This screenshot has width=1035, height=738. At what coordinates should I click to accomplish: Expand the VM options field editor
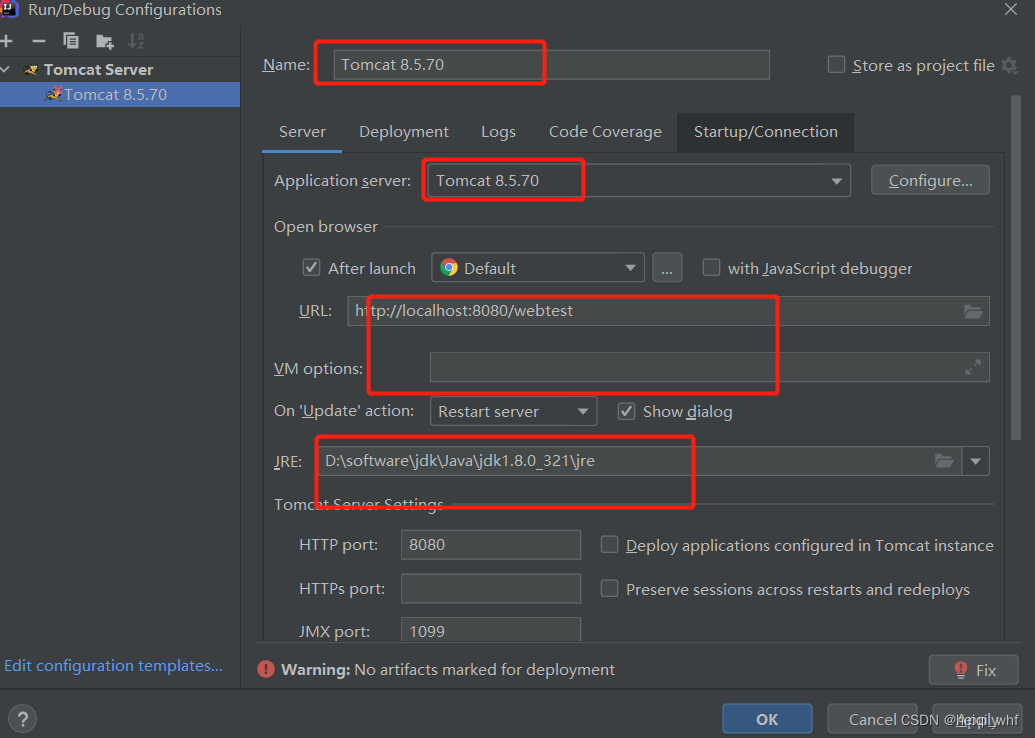(973, 367)
